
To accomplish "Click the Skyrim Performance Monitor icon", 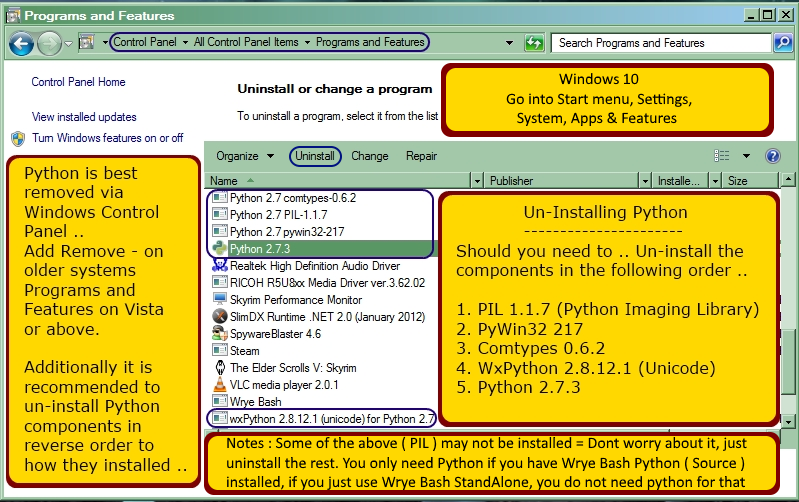I will pyautogui.click(x=220, y=300).
